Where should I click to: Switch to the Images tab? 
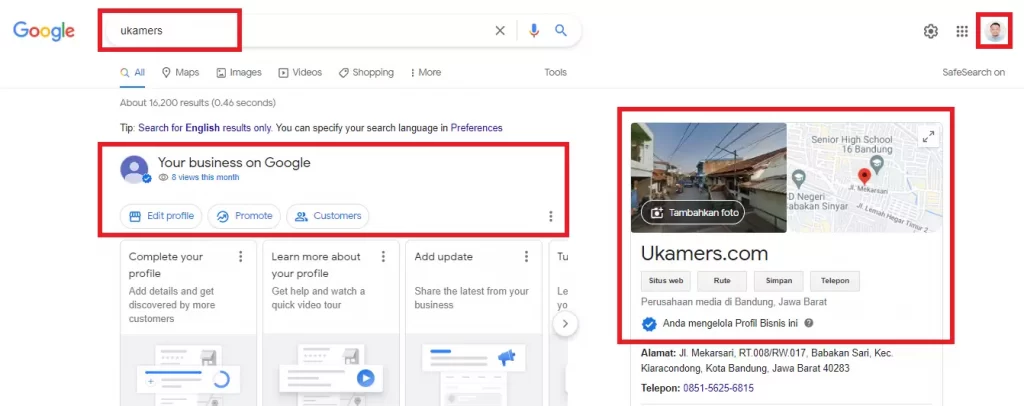[239, 72]
